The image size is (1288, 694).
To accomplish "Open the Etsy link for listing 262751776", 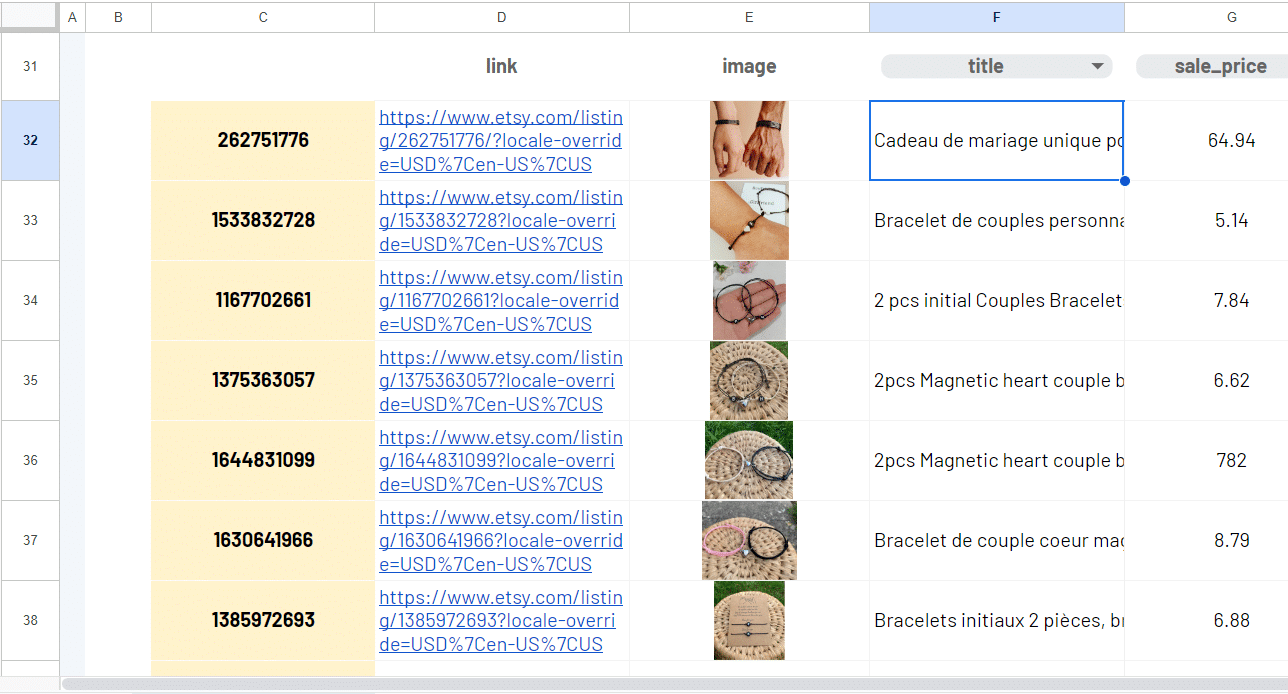I will [x=500, y=141].
